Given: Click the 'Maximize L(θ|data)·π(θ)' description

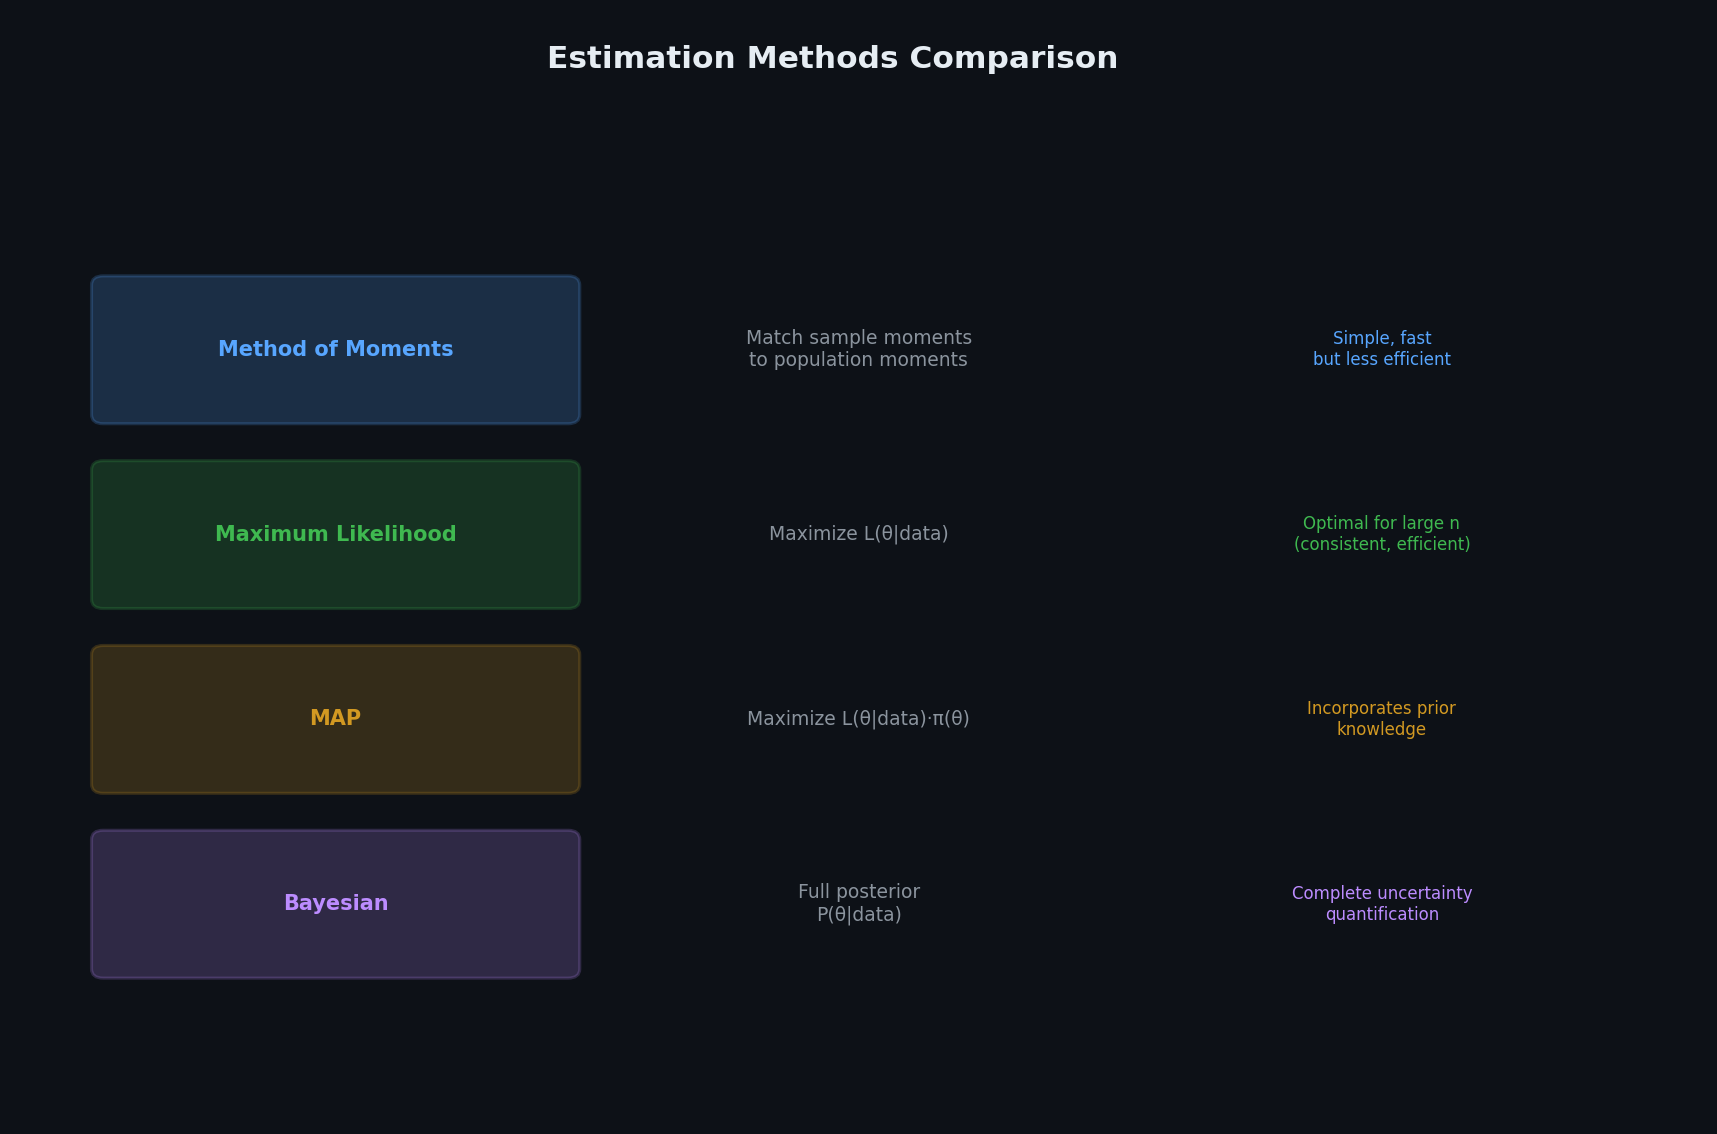Looking at the screenshot, I should click(x=859, y=719).
